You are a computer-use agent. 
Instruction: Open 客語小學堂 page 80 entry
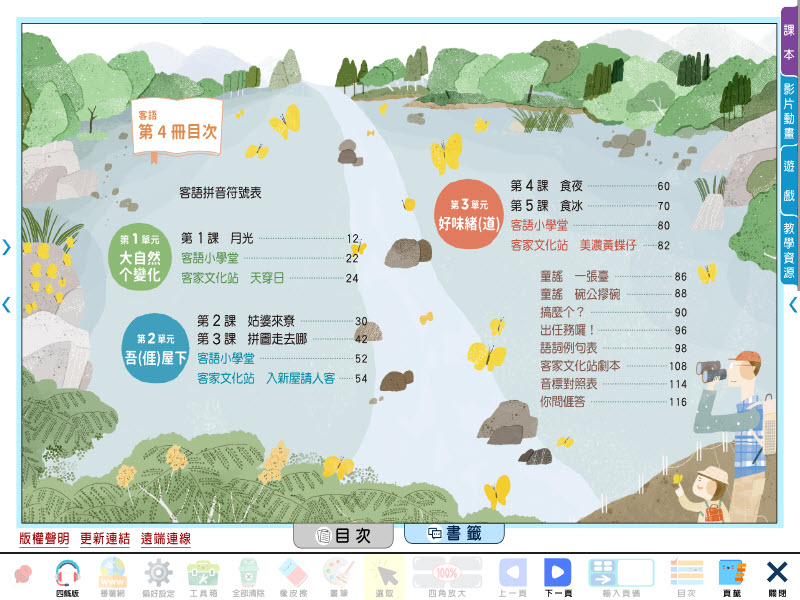(x=590, y=226)
